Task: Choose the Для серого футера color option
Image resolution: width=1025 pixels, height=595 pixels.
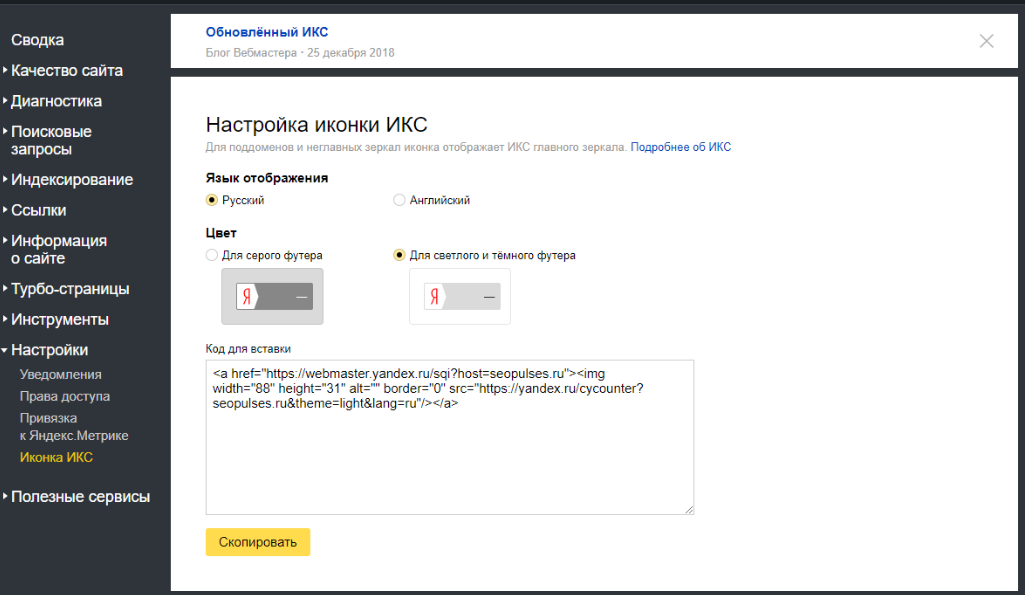Action: click(212, 255)
